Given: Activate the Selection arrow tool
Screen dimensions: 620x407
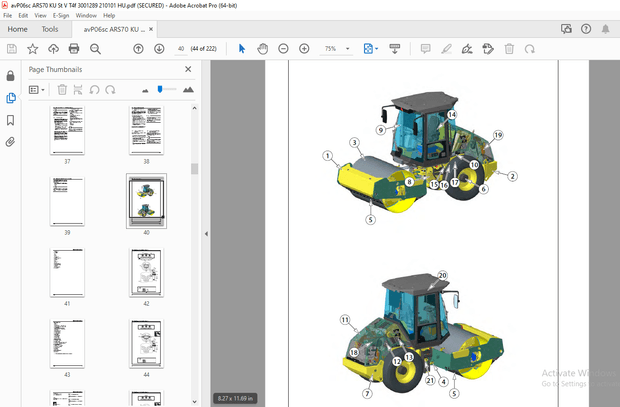Looking at the screenshot, I should [x=242, y=48].
